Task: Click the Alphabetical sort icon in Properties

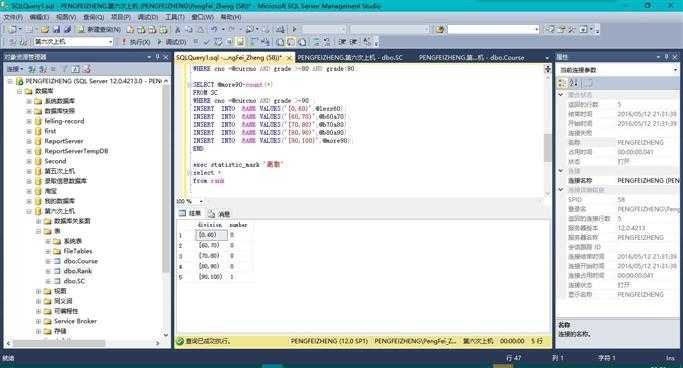Action: coord(573,83)
